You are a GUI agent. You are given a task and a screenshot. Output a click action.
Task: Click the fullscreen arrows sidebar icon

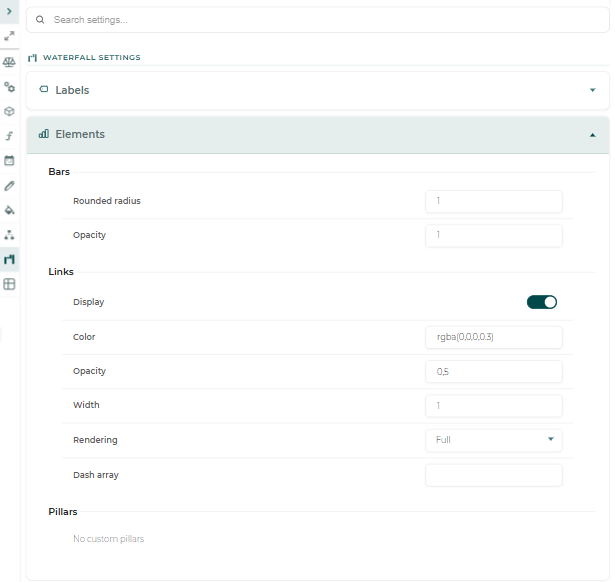click(9, 36)
